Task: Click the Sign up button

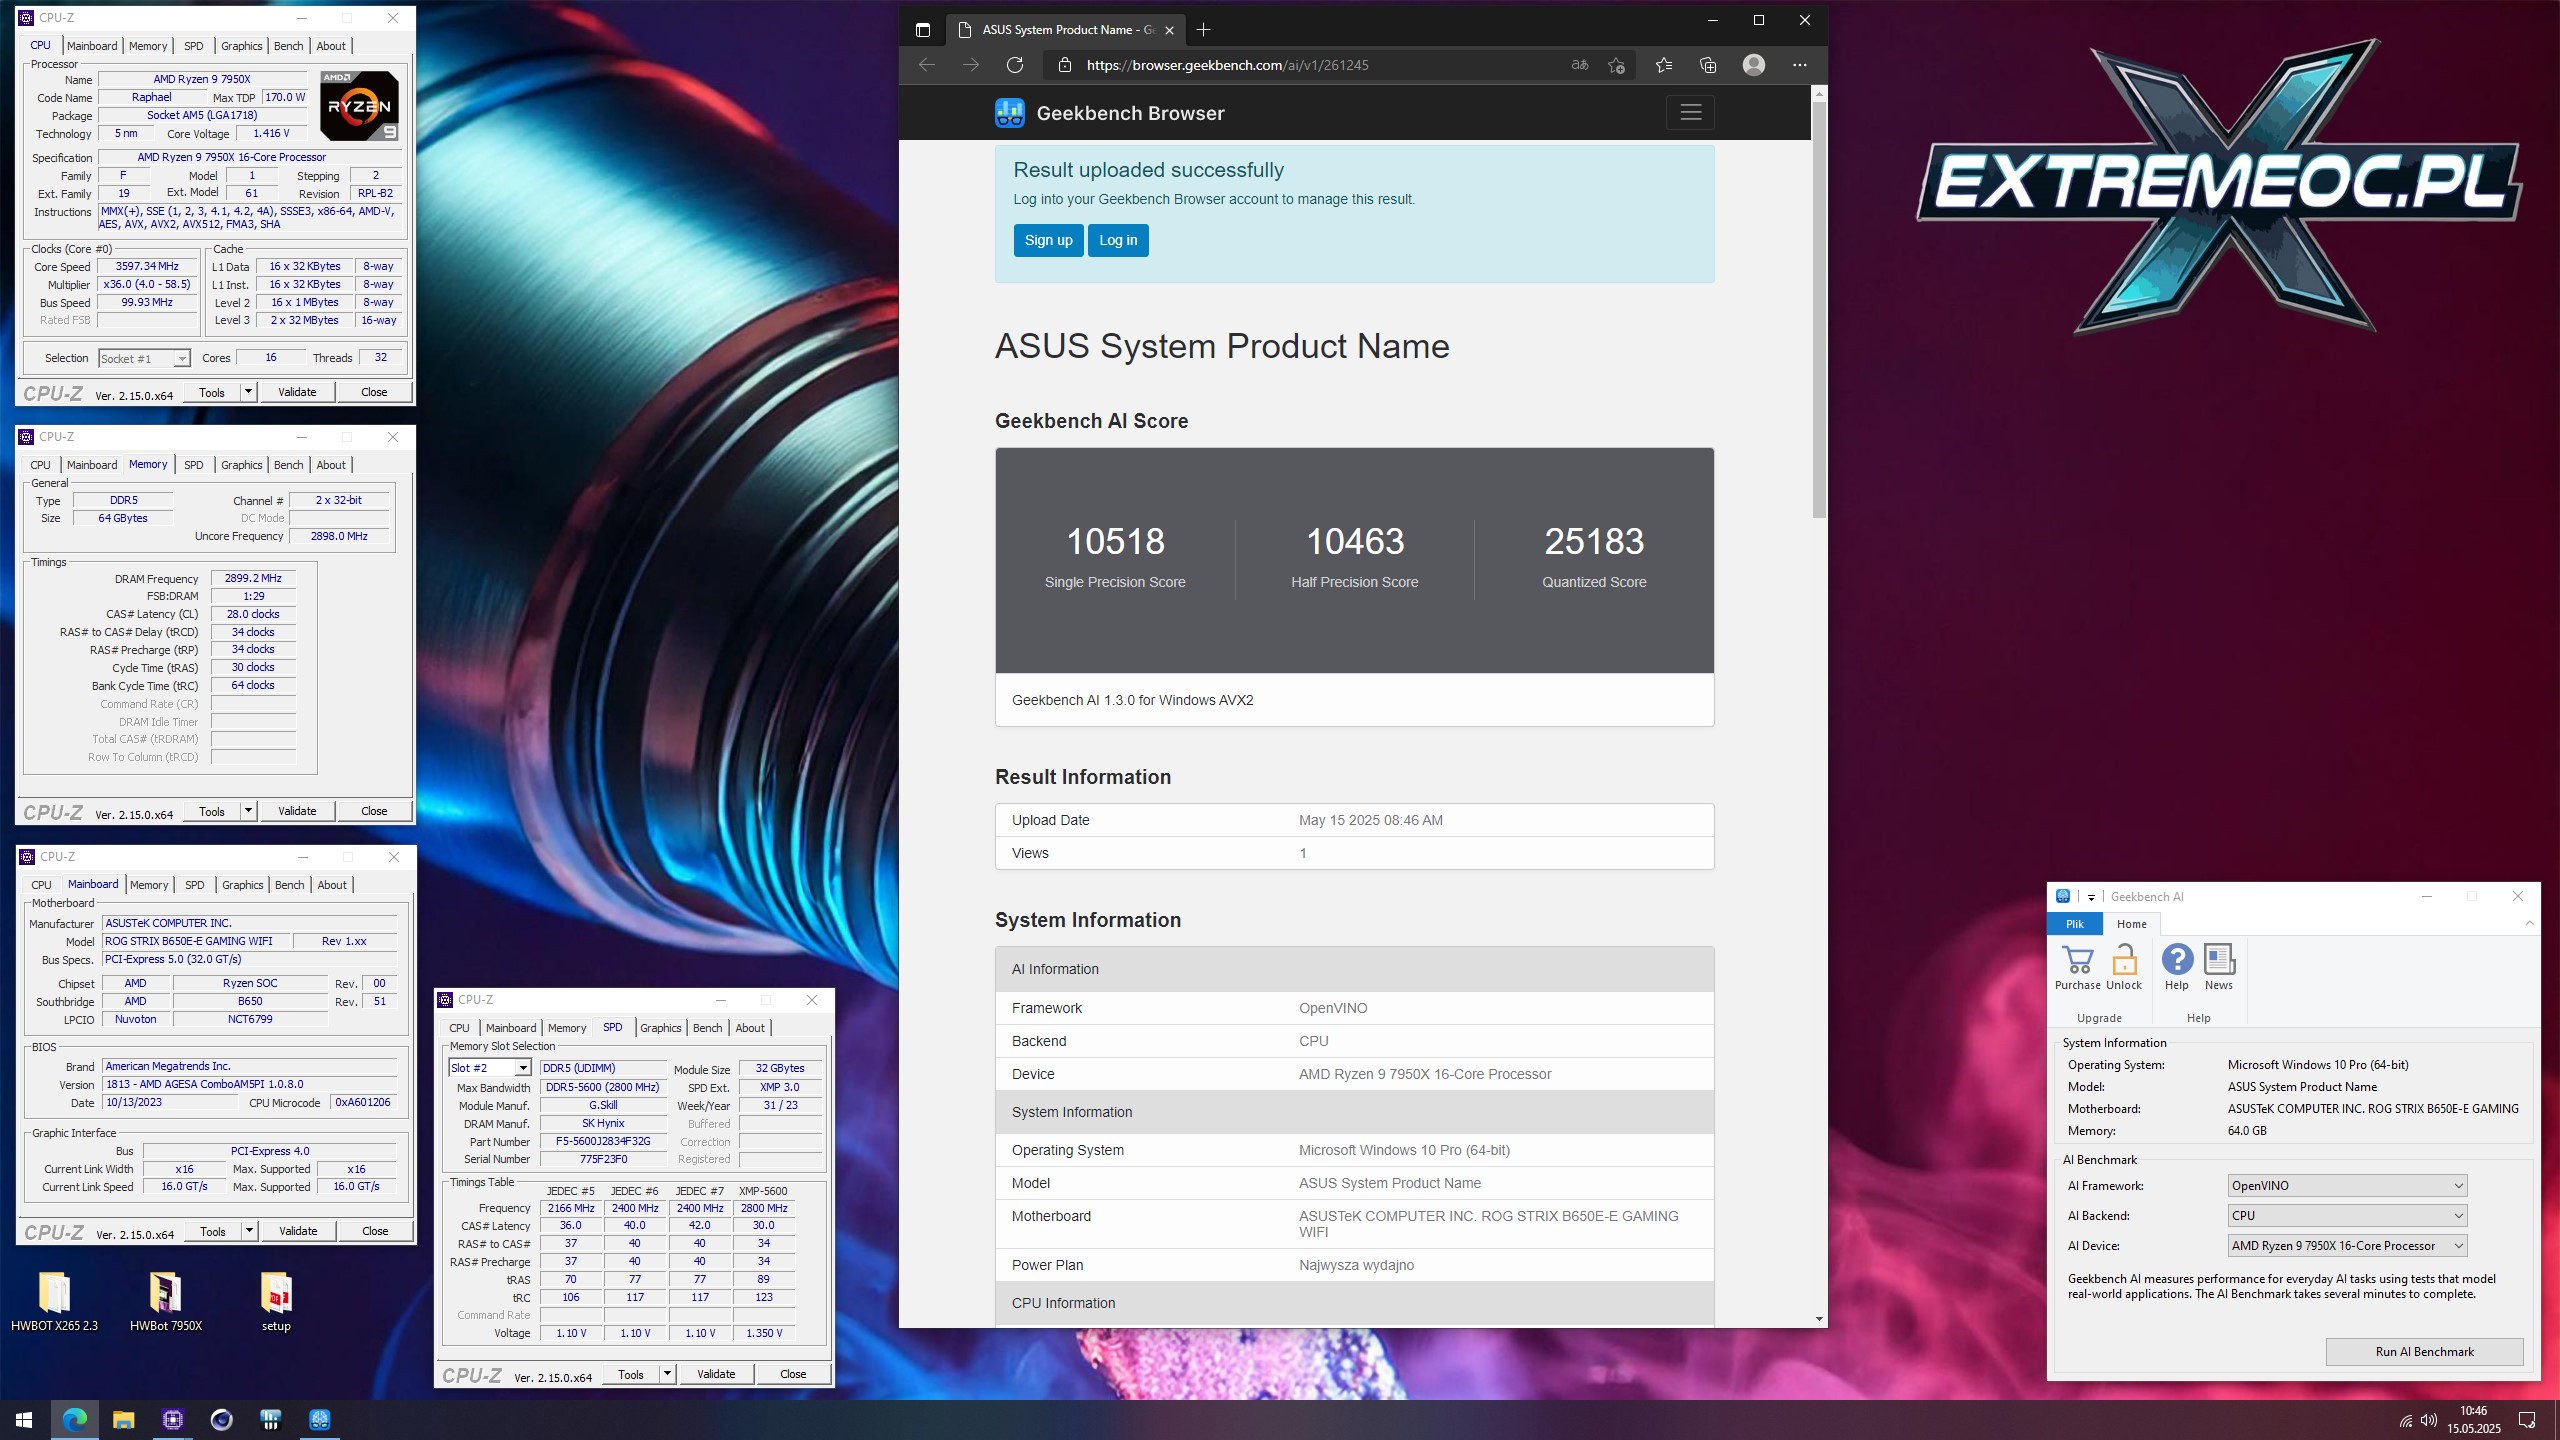Action: click(x=1048, y=240)
